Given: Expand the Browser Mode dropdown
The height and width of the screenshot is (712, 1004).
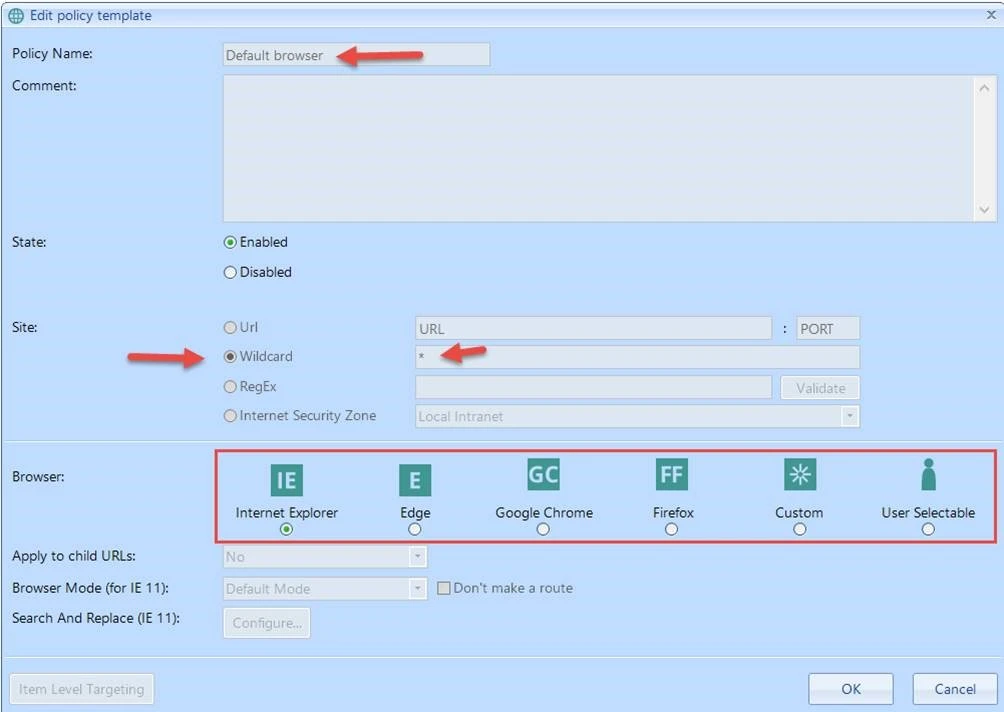Looking at the screenshot, I should pyautogui.click(x=418, y=589).
